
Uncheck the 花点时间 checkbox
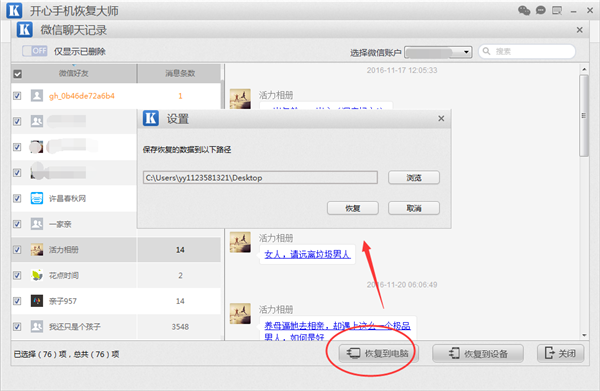point(17,275)
